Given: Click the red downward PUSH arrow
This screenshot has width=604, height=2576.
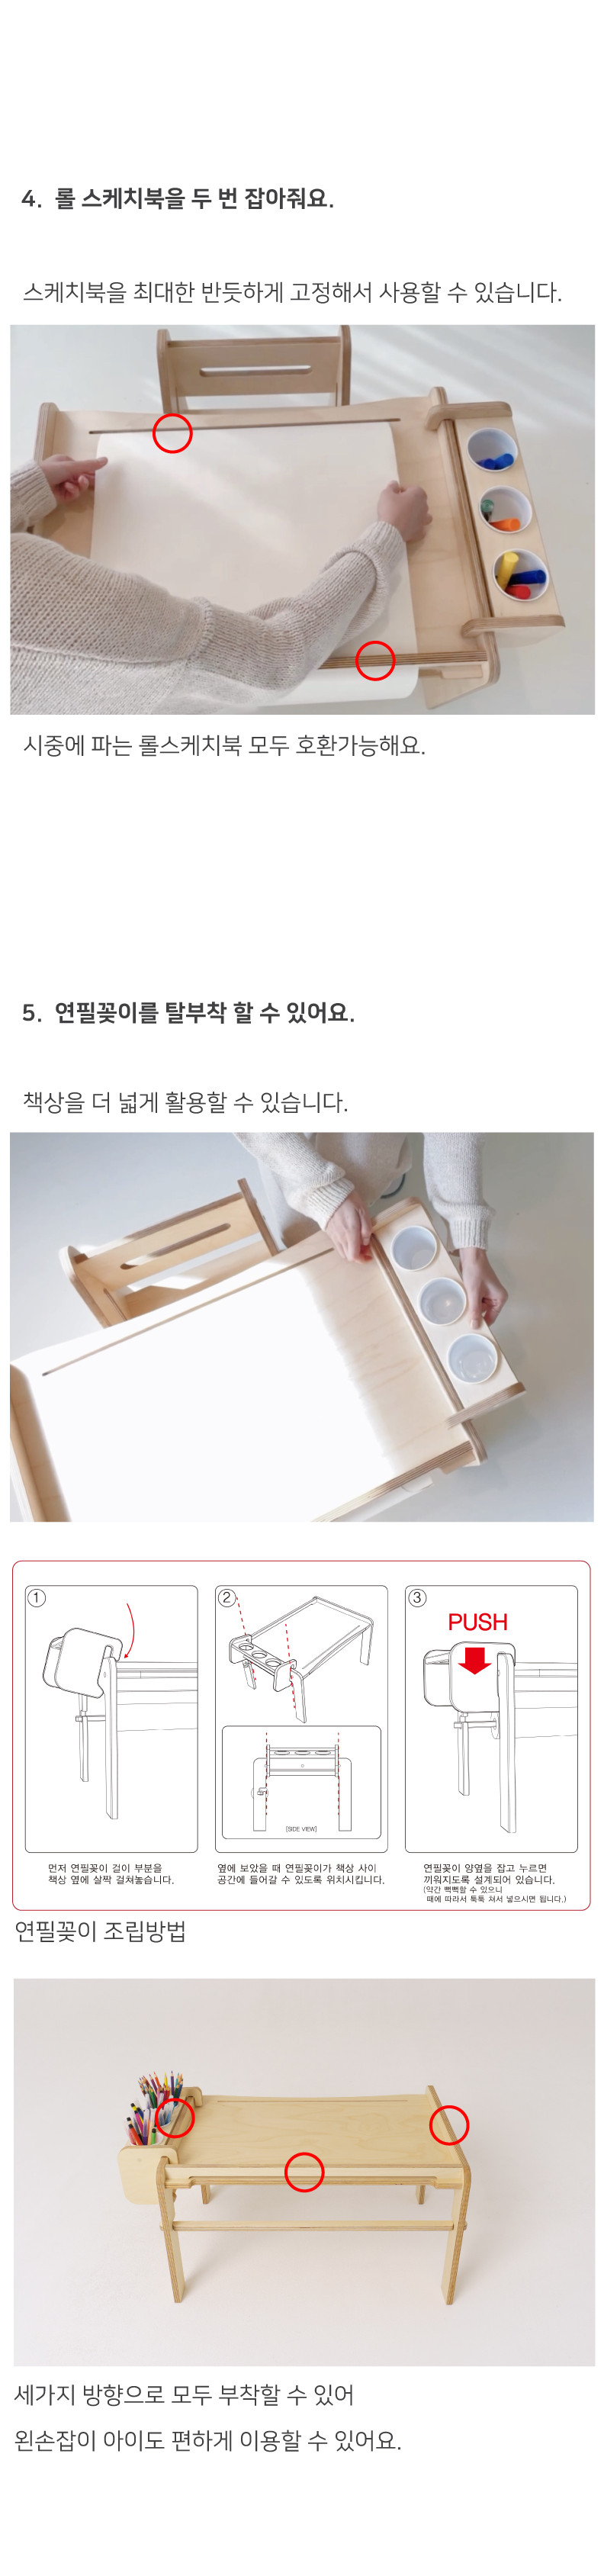Looking at the screenshot, I should (474, 1661).
